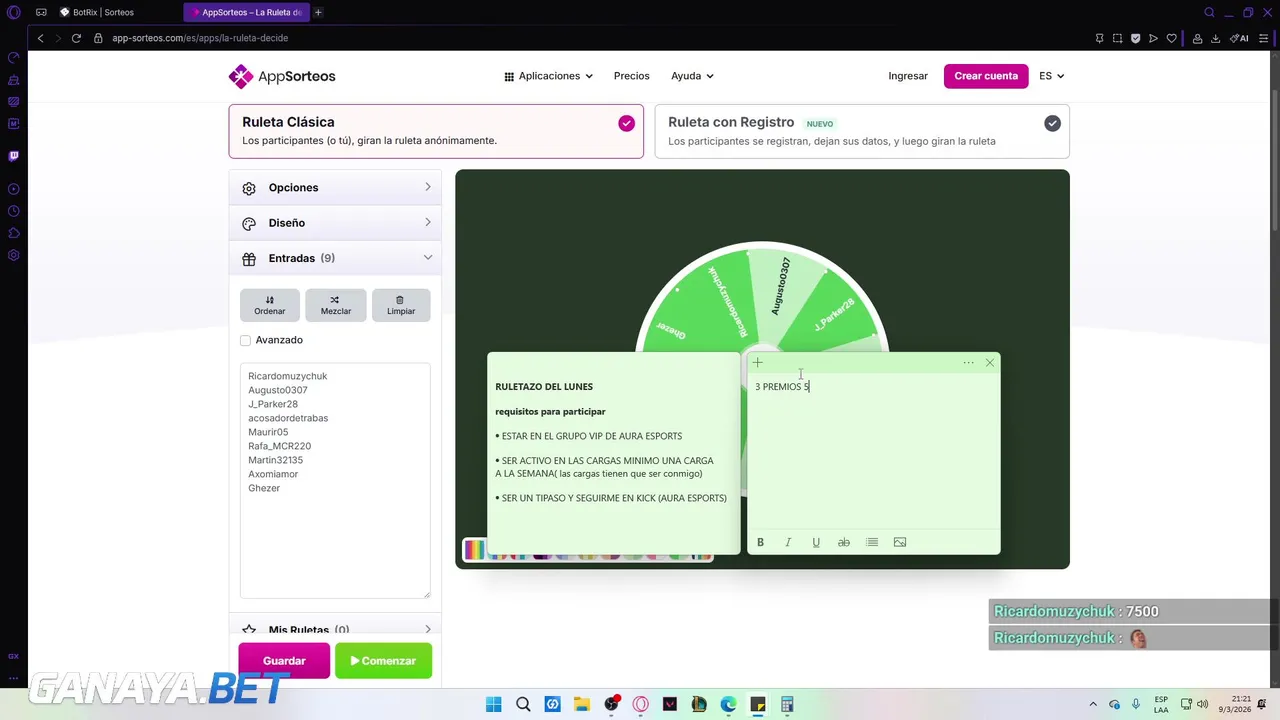Image resolution: width=1280 pixels, height=720 pixels.
Task: Enable the Avanzado checkbox
Action: [x=245, y=340]
